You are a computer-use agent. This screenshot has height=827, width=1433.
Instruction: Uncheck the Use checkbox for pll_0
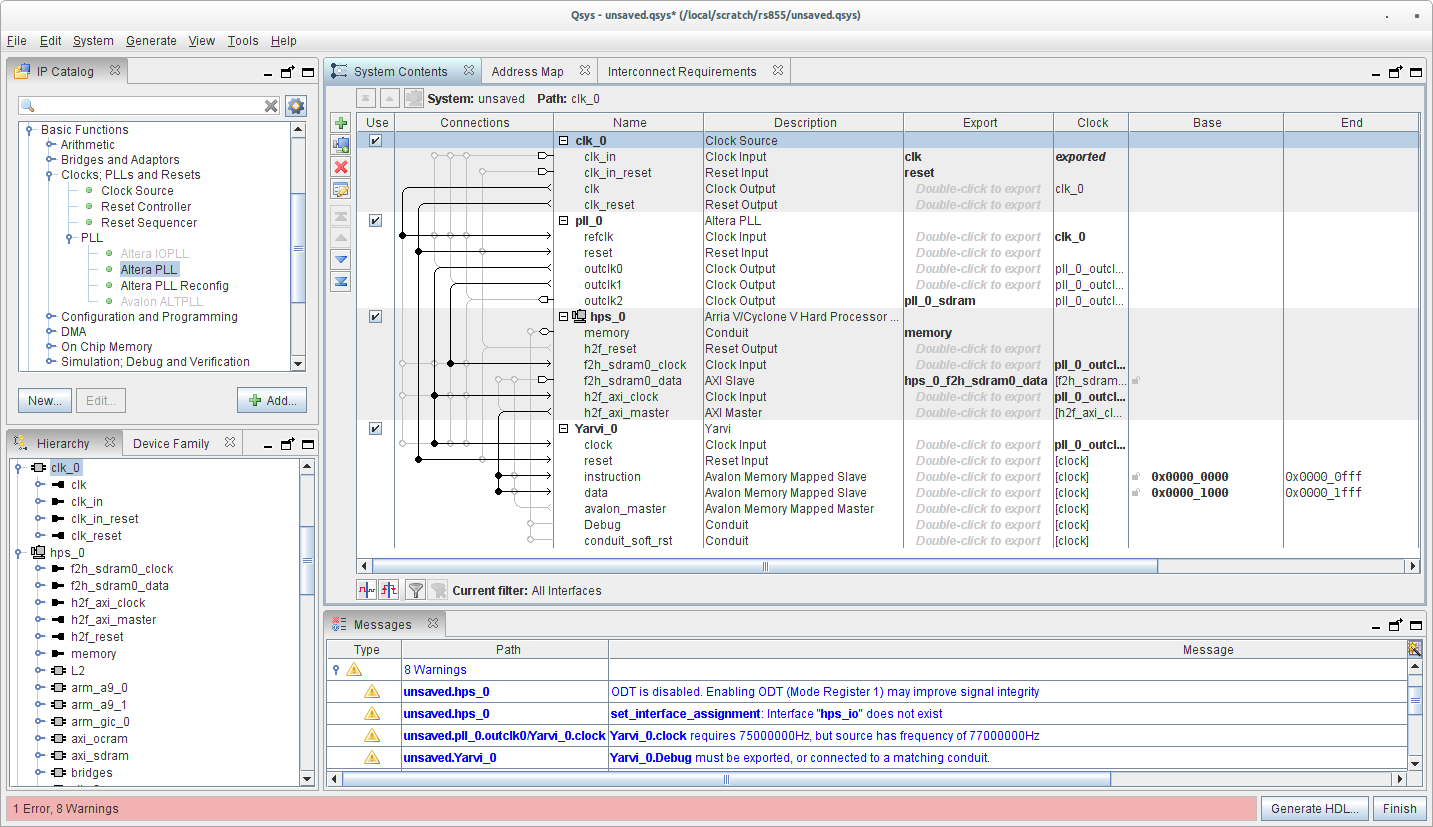(x=375, y=221)
